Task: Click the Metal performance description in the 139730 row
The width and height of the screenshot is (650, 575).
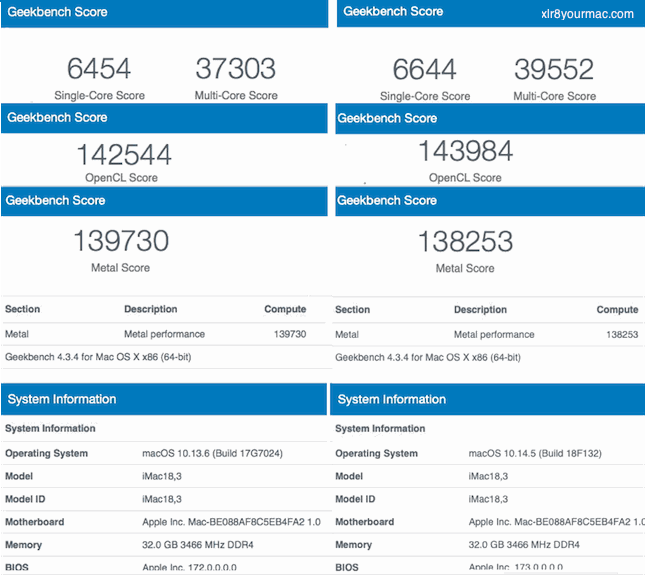Action: coord(165,334)
